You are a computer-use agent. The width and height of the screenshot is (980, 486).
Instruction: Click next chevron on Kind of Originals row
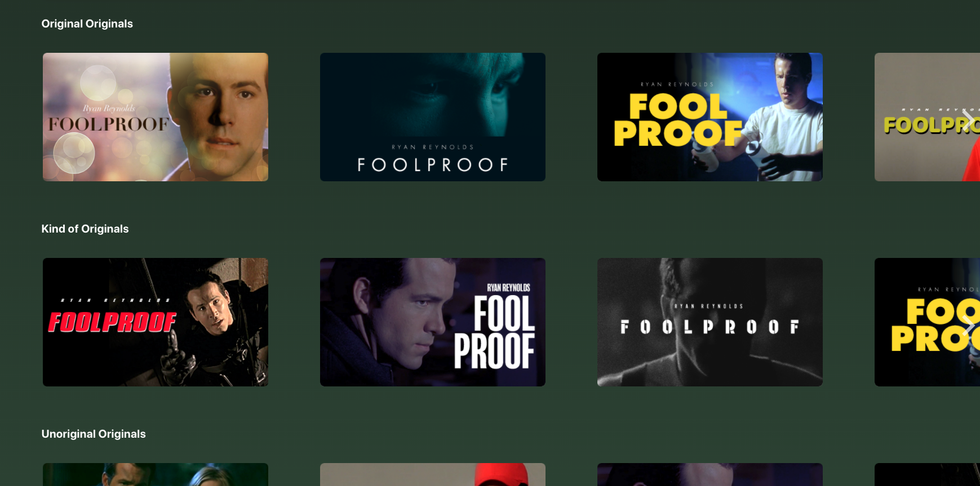[968, 324]
